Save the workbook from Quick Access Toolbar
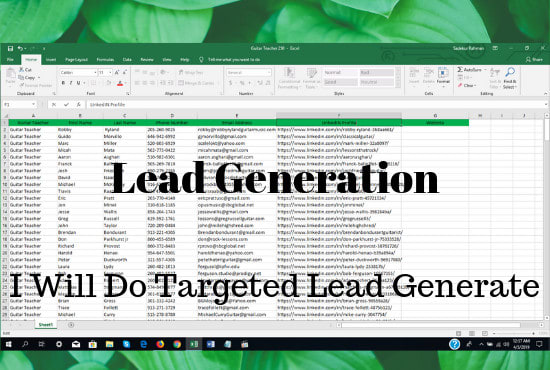 (11, 48)
